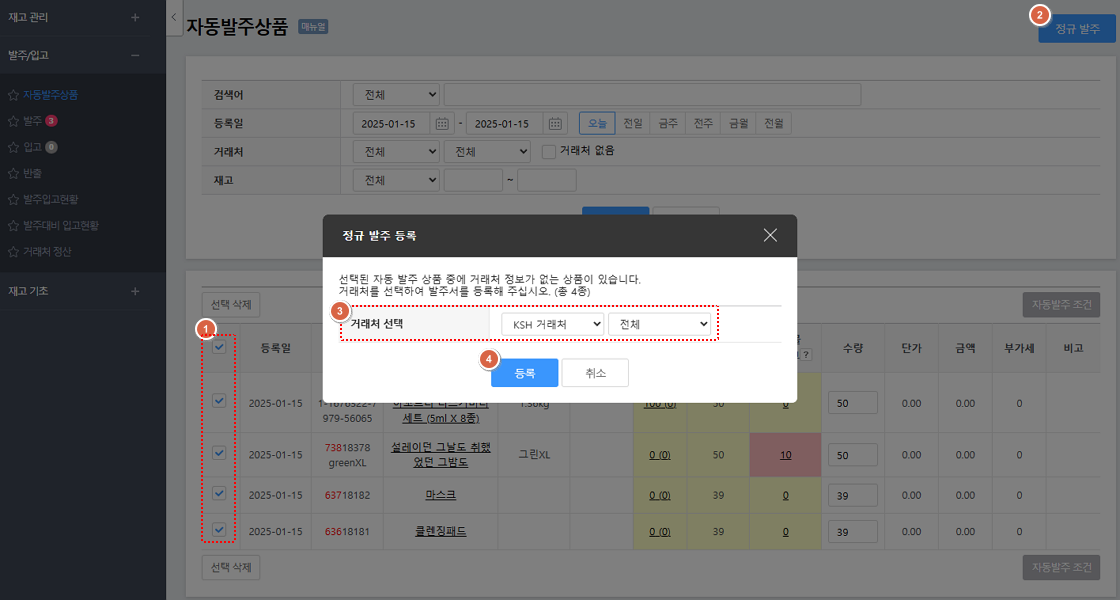This screenshot has height=600, width=1120.
Task: Click the star icon beside 자동발주상품
Action: [x=13, y=96]
